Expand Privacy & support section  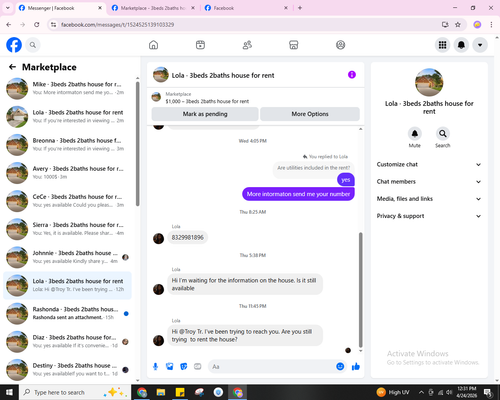(x=429, y=216)
